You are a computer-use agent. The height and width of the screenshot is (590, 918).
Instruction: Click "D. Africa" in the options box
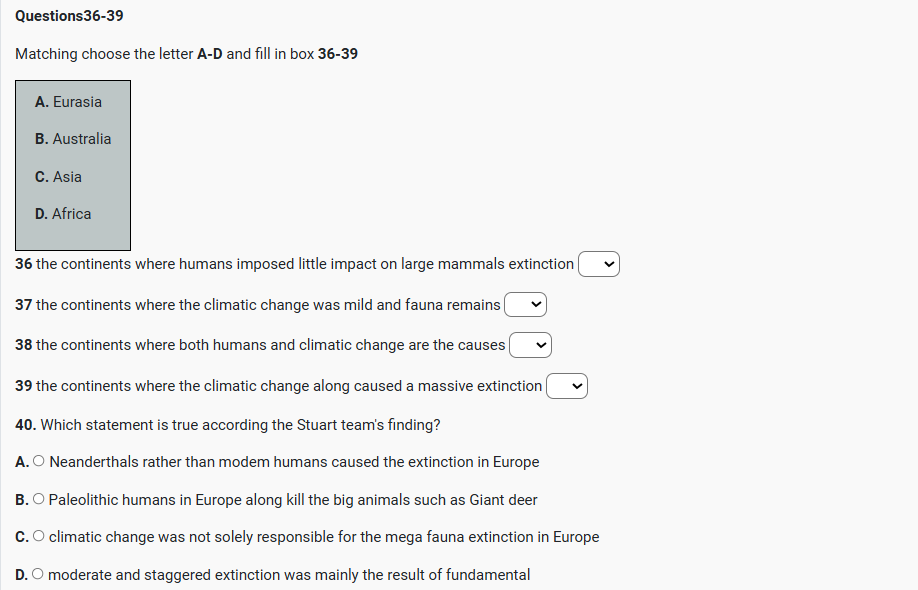pyautogui.click(x=63, y=214)
